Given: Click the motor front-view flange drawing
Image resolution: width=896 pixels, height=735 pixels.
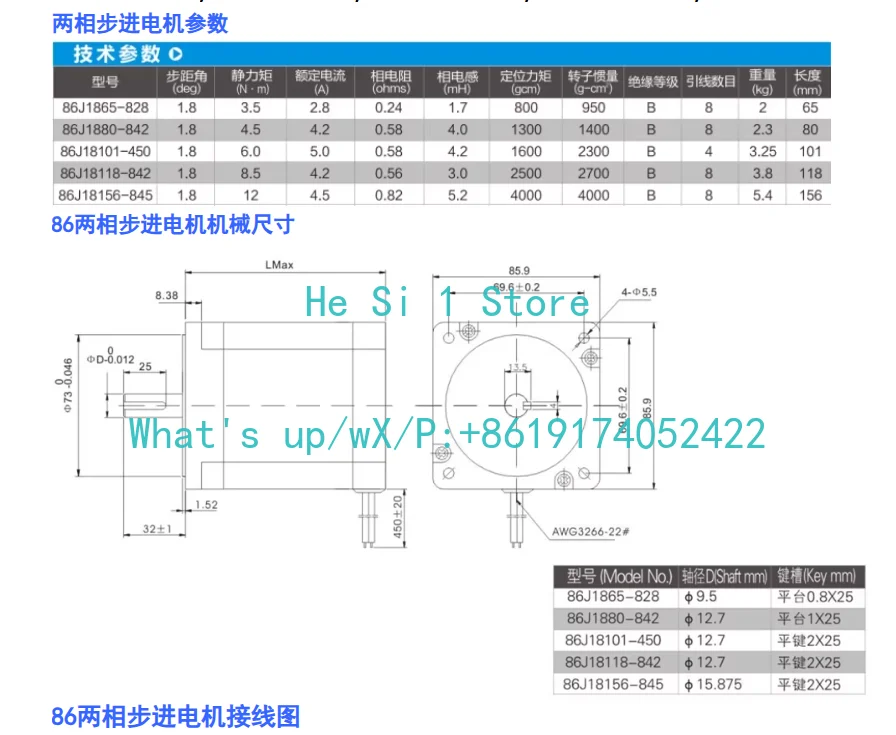Looking at the screenshot, I should [516, 406].
